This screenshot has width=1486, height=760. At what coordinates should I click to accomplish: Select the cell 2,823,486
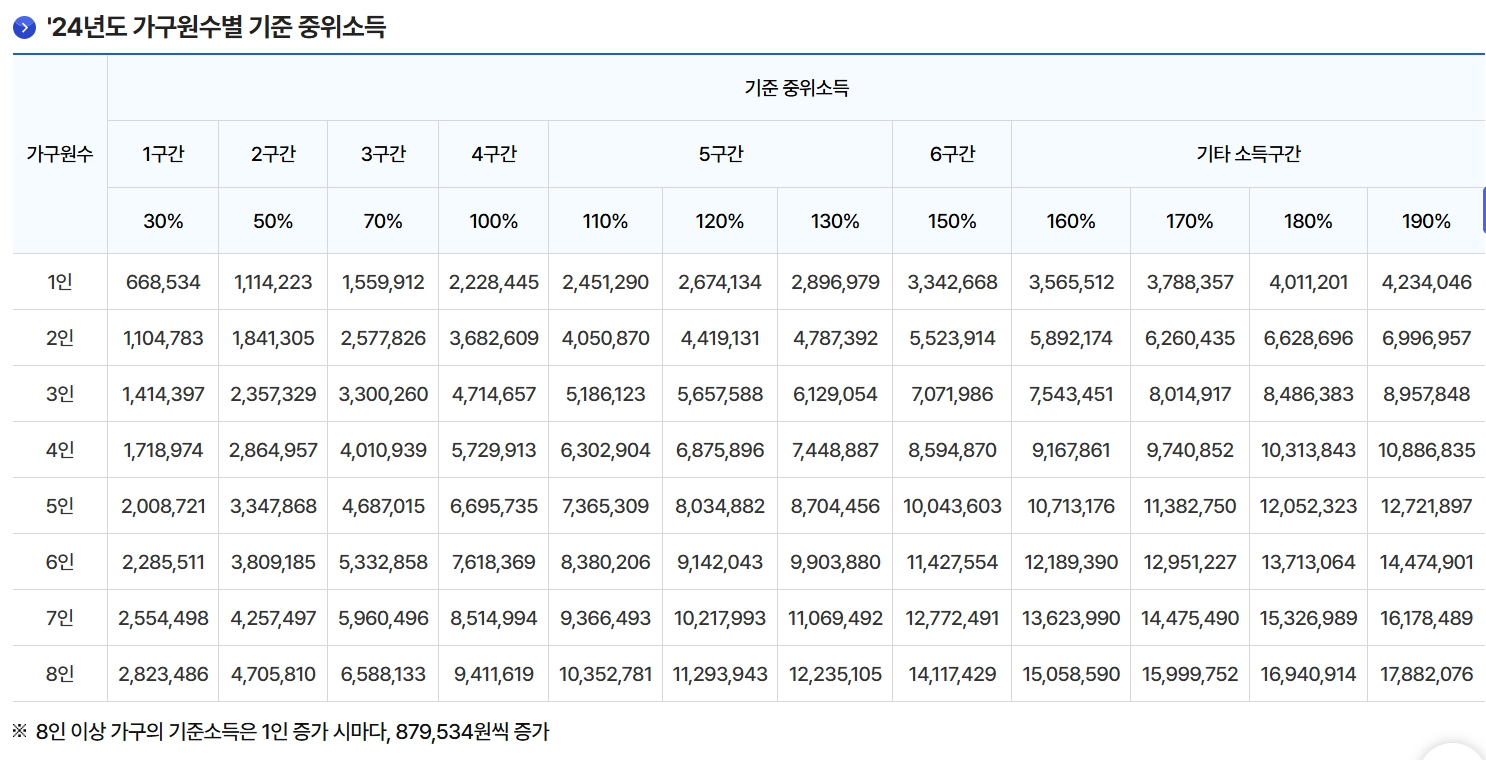pos(163,674)
